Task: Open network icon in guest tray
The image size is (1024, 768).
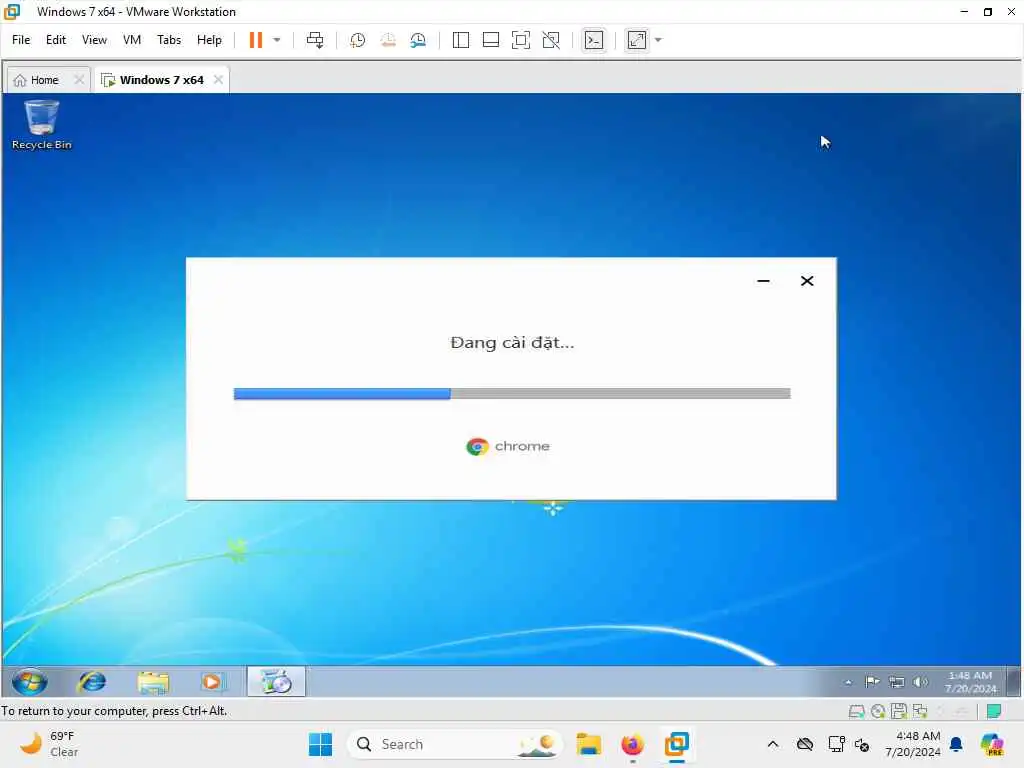Action: click(897, 682)
